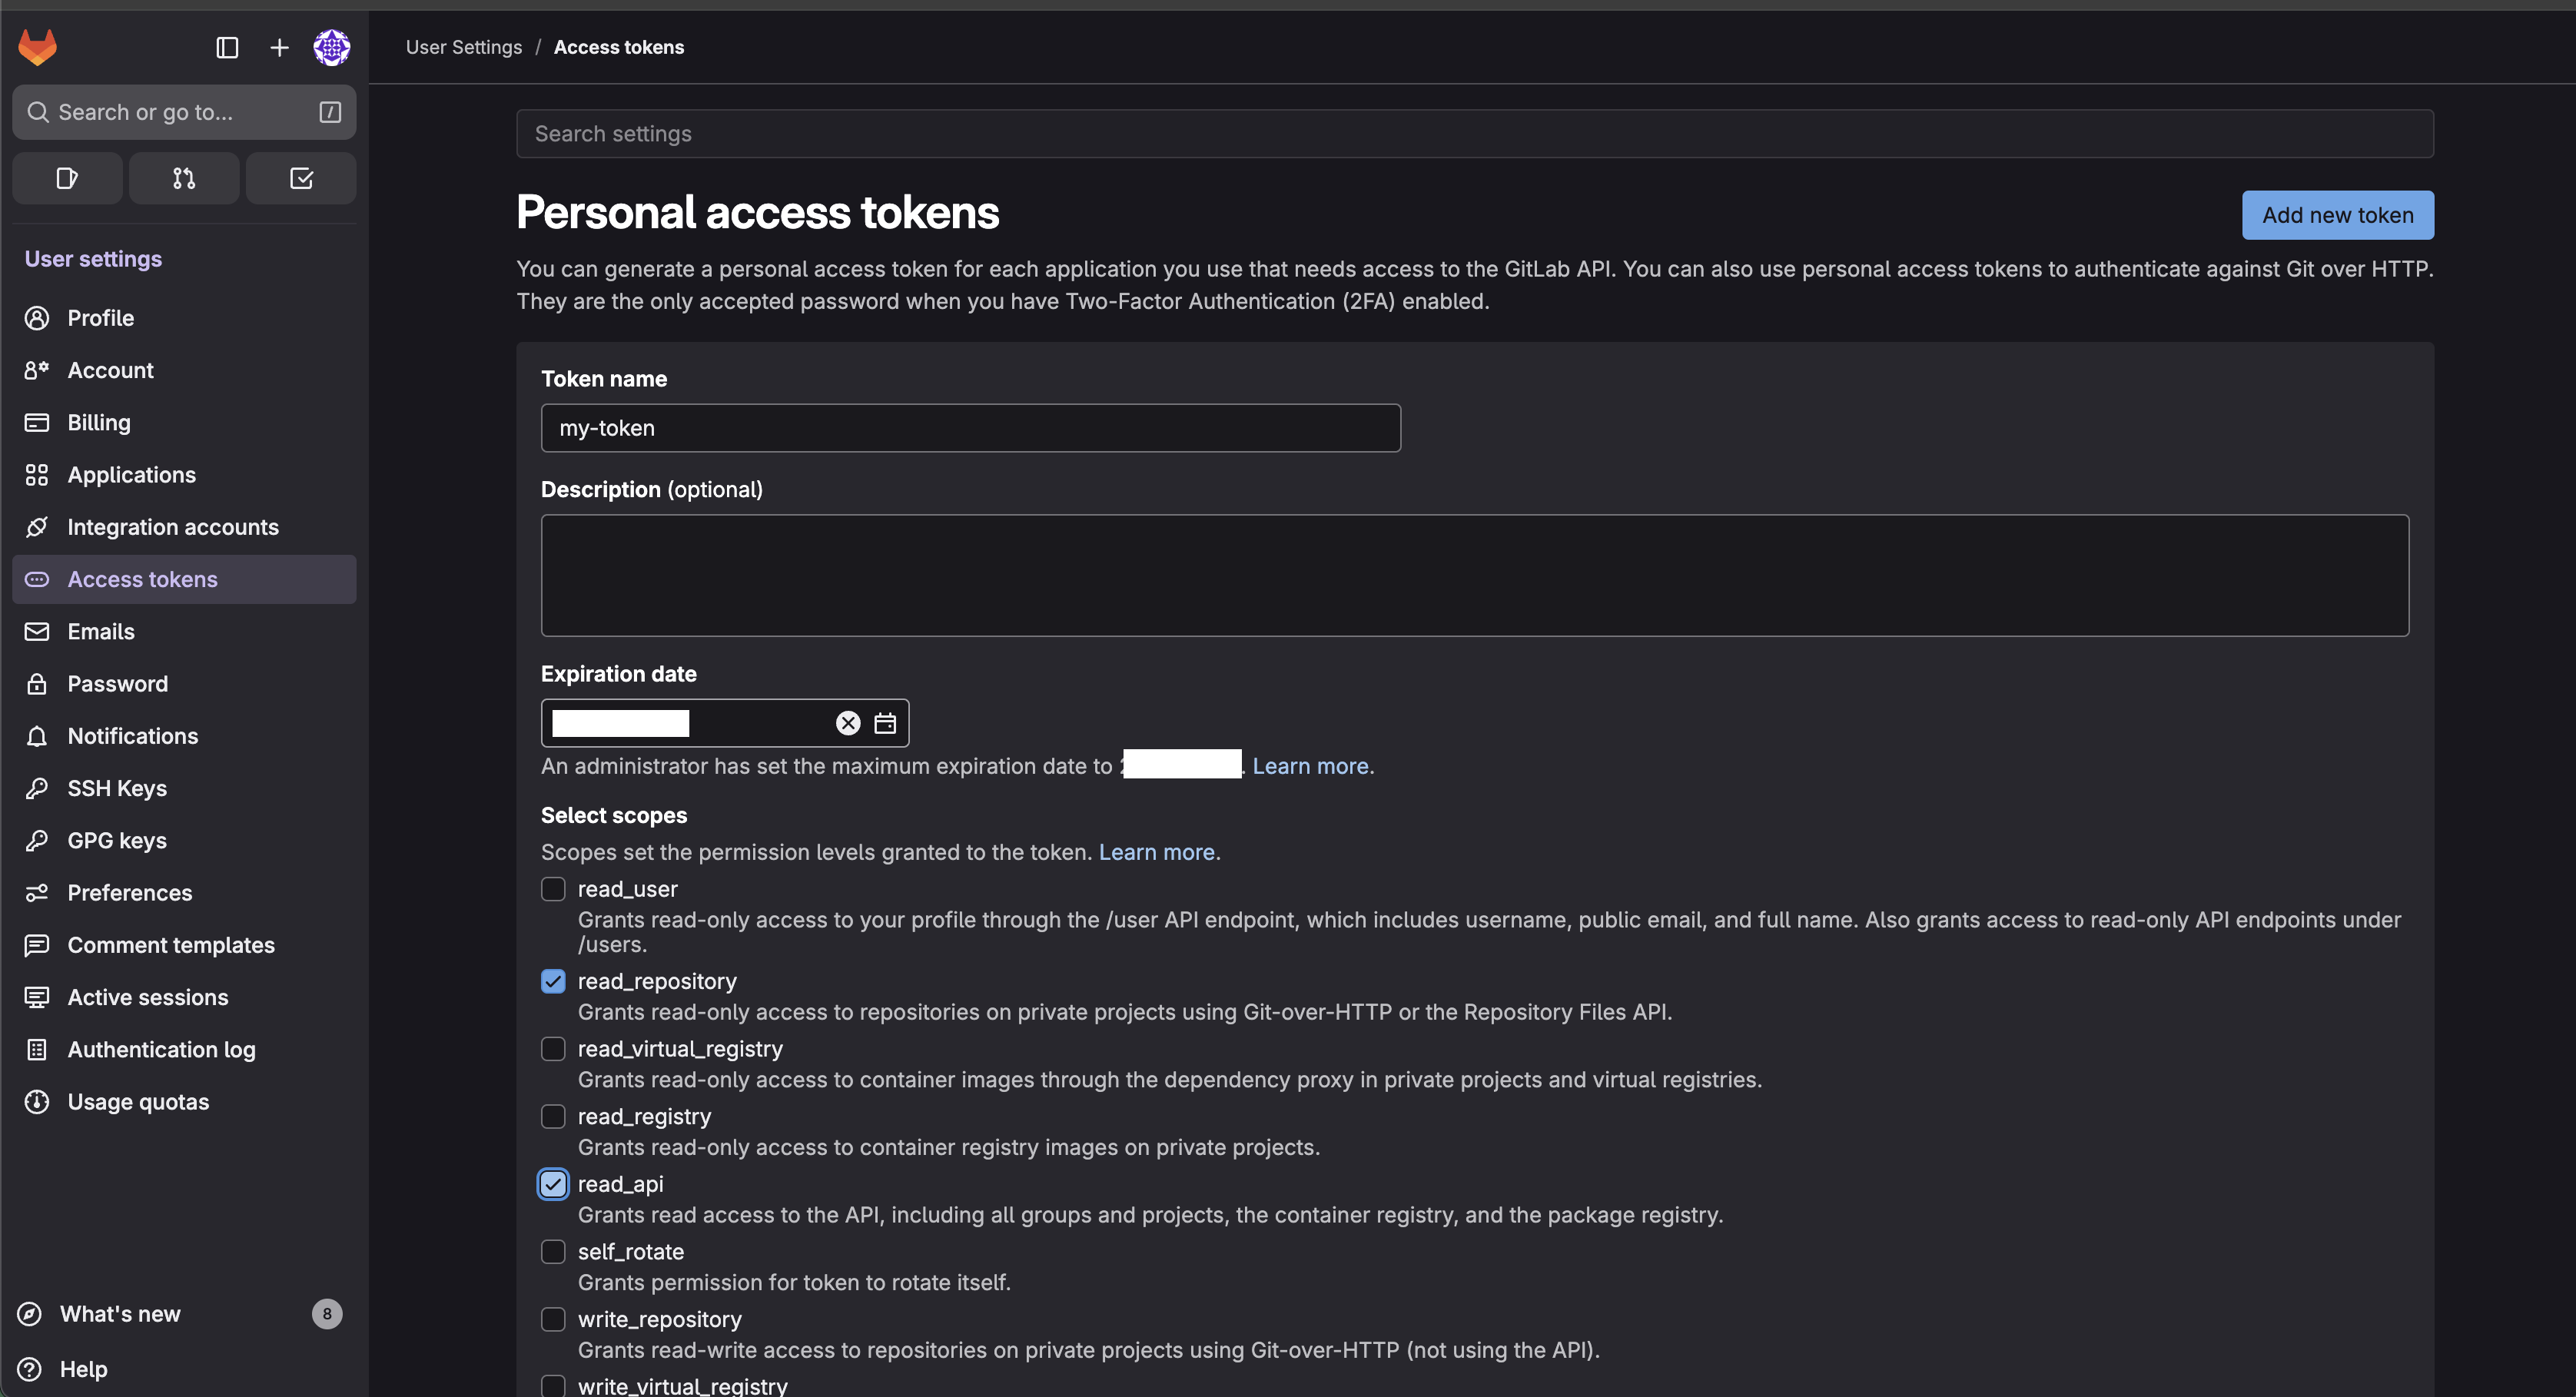Clear the expiration date value
This screenshot has width=2576, height=1397.
tap(847, 723)
